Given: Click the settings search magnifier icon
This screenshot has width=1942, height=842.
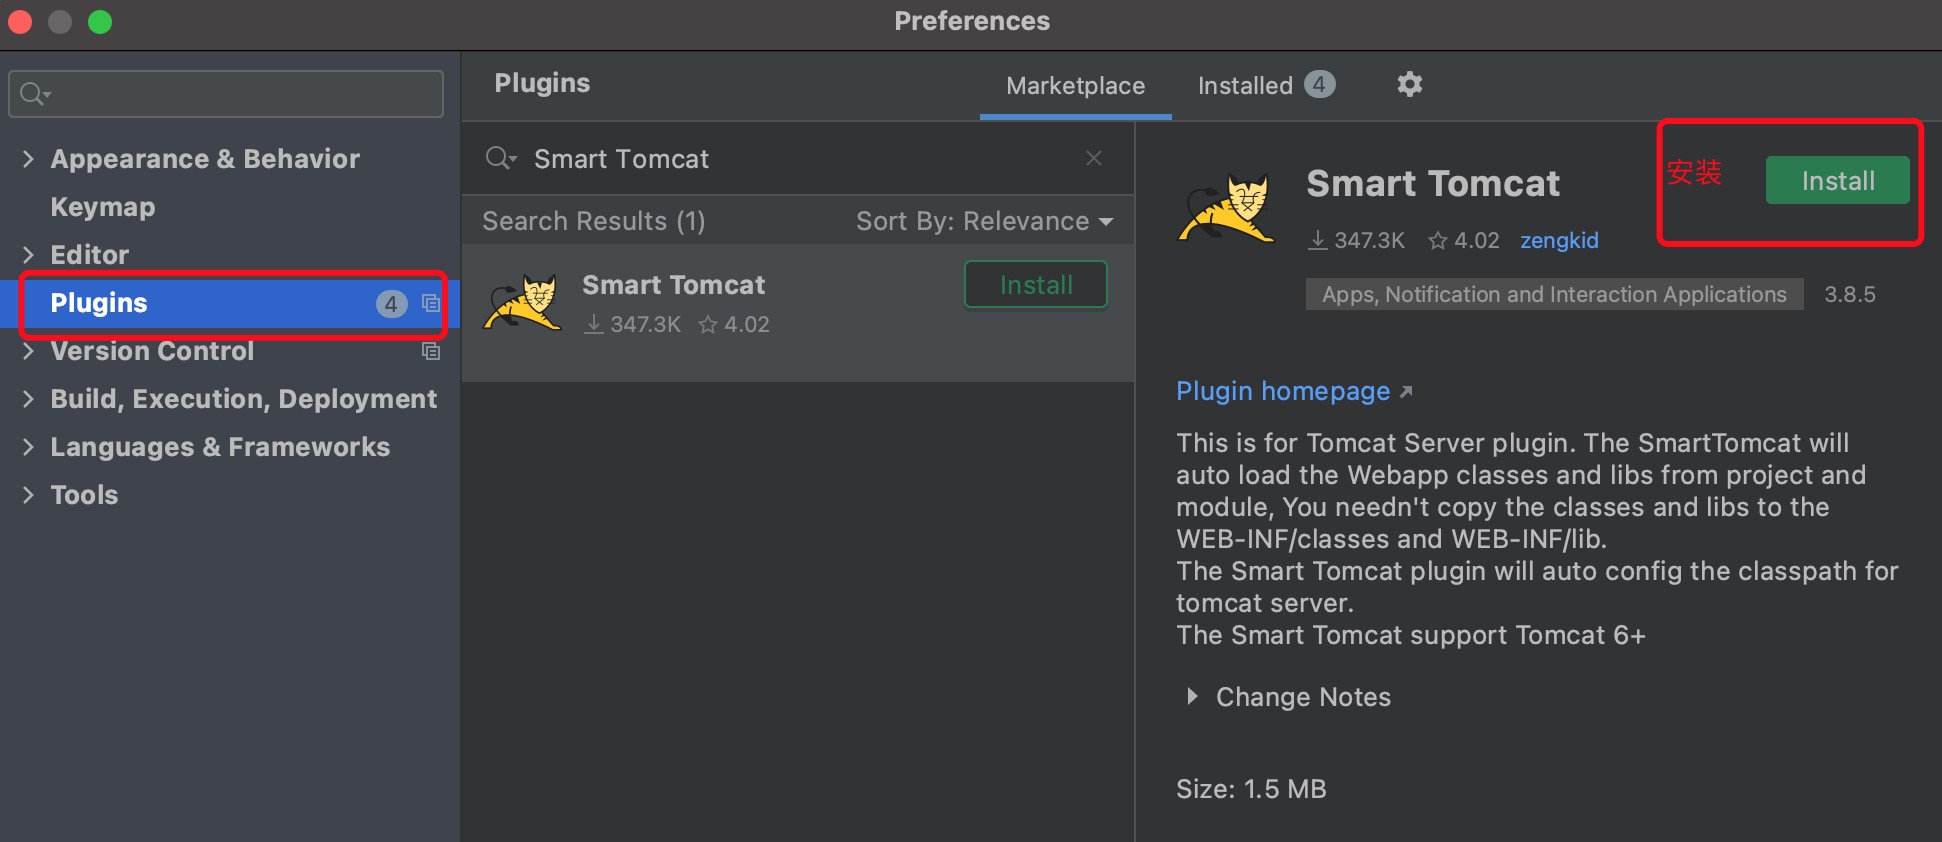Looking at the screenshot, I should pyautogui.click(x=34, y=94).
